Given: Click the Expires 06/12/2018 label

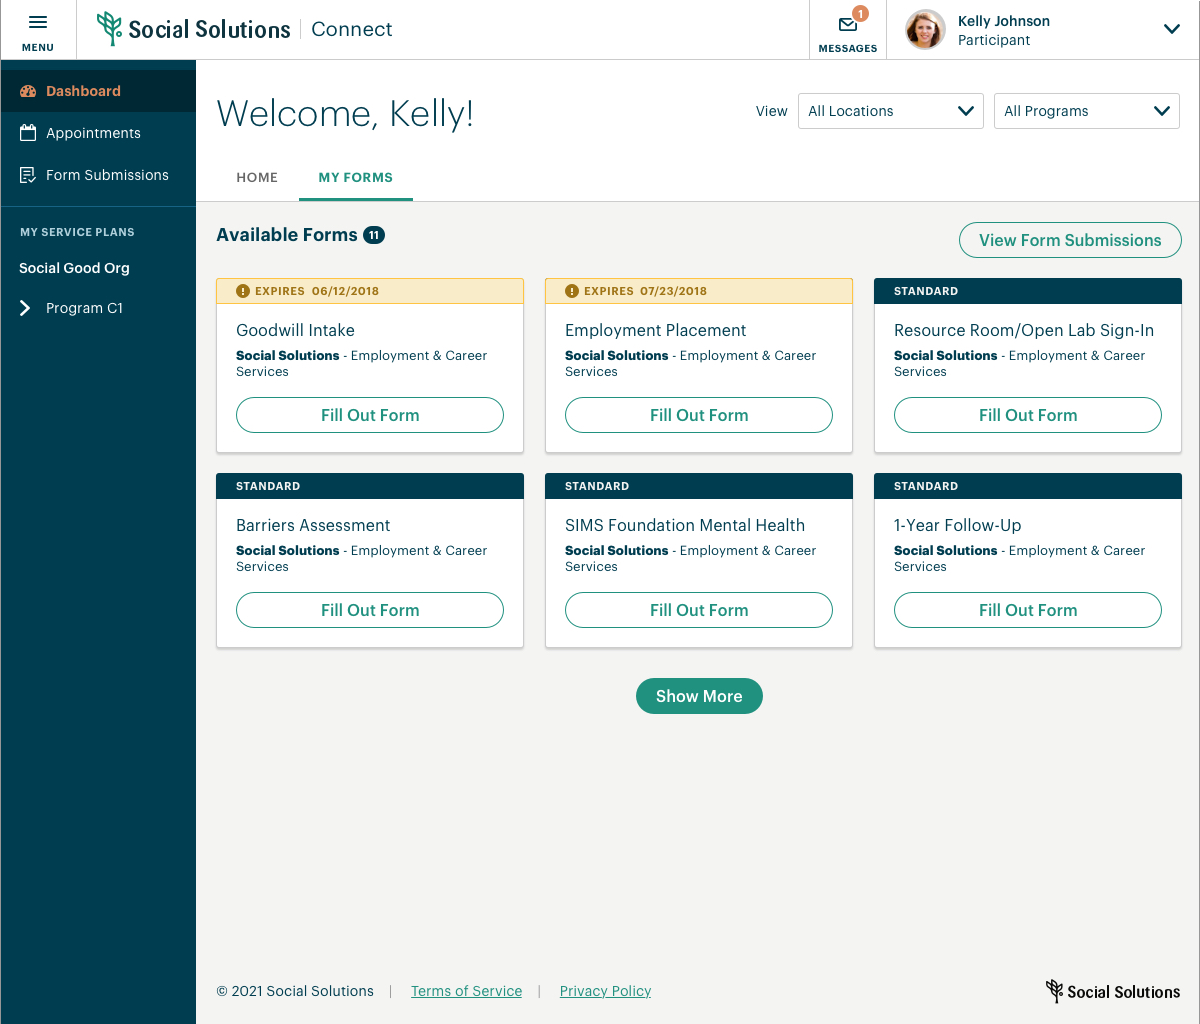Looking at the screenshot, I should click(317, 291).
